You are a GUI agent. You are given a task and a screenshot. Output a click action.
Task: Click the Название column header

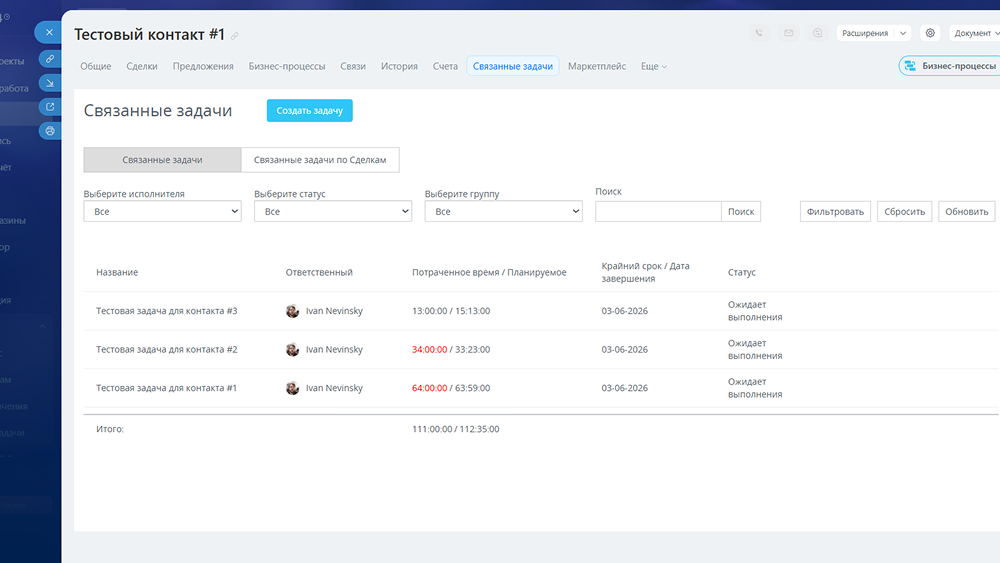(x=117, y=272)
